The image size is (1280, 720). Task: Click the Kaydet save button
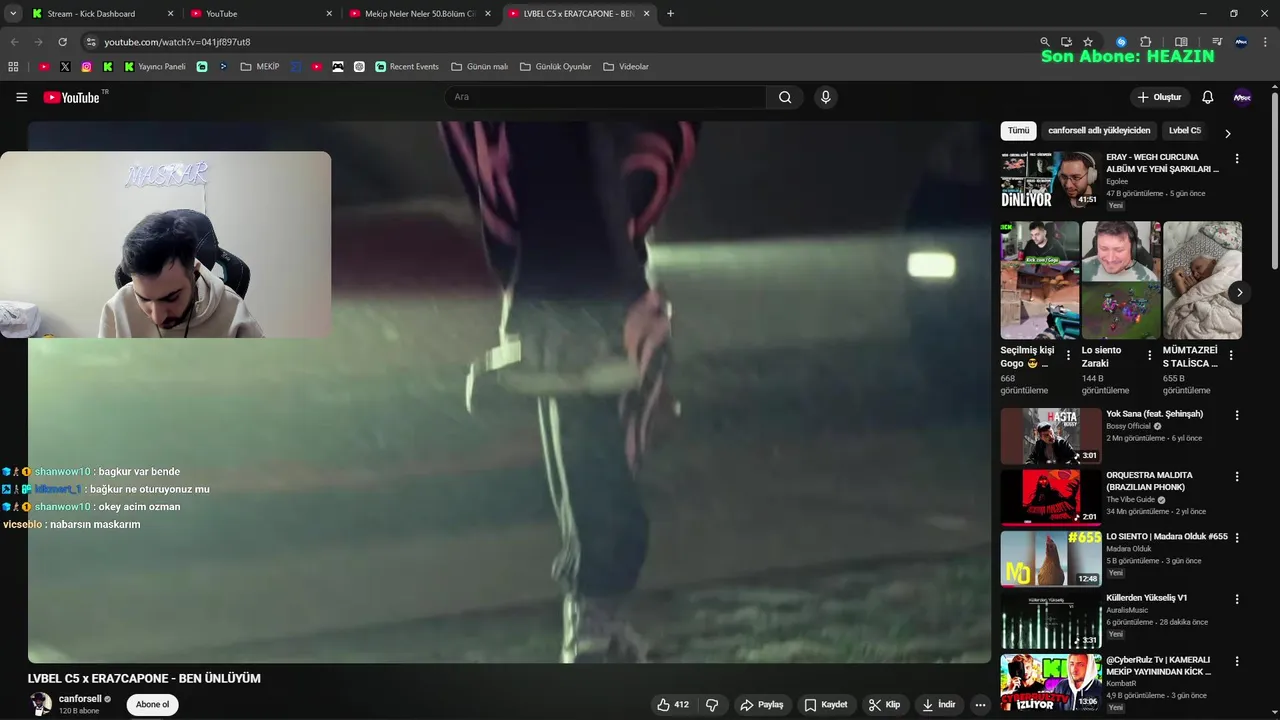826,705
